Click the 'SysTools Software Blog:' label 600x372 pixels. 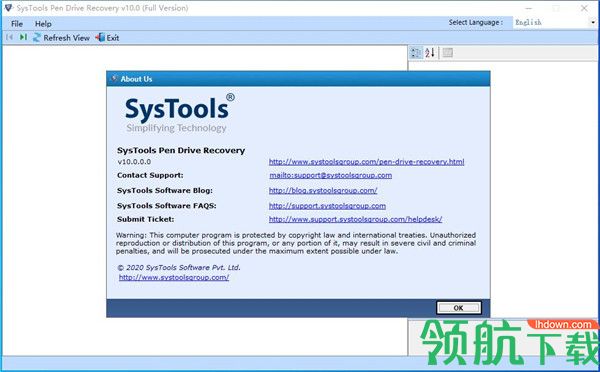coord(165,190)
